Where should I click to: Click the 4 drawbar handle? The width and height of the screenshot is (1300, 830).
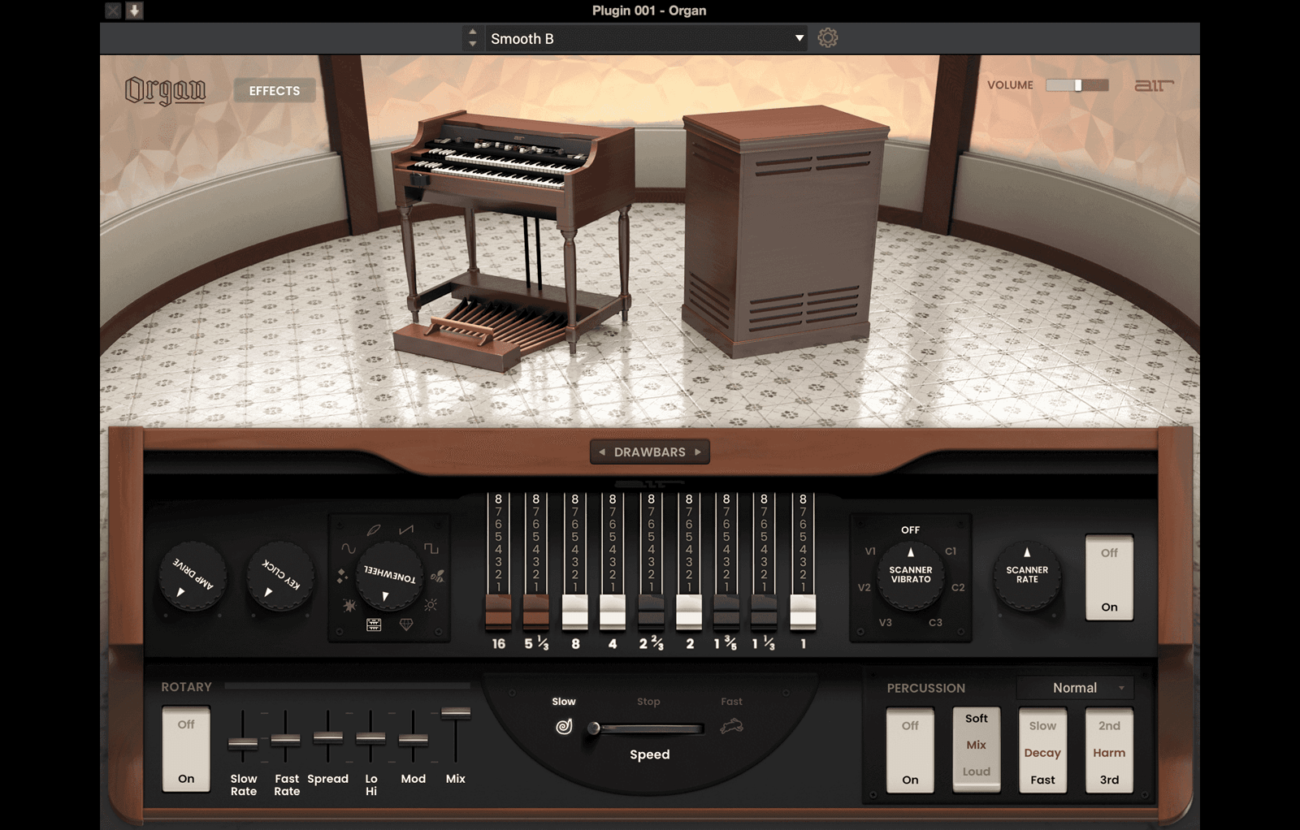[x=612, y=612]
